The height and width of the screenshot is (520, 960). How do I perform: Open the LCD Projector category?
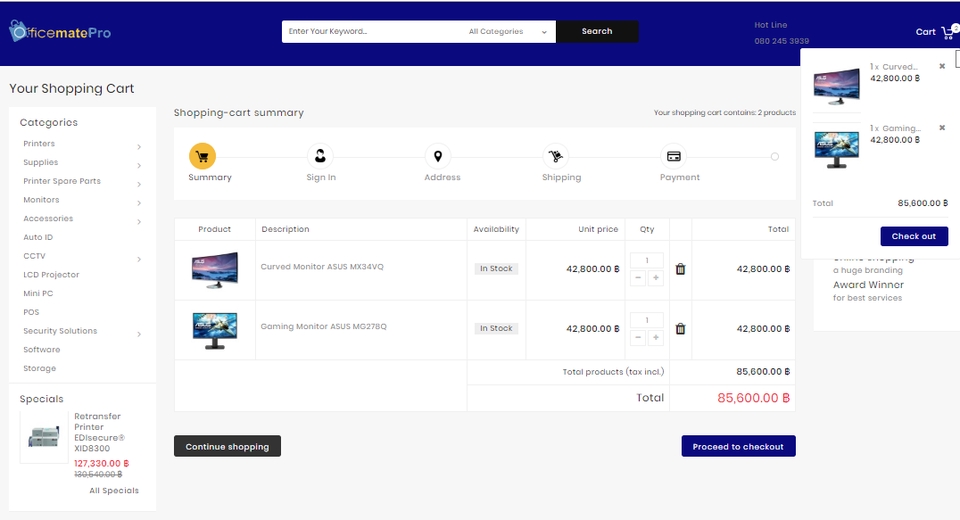pos(51,274)
